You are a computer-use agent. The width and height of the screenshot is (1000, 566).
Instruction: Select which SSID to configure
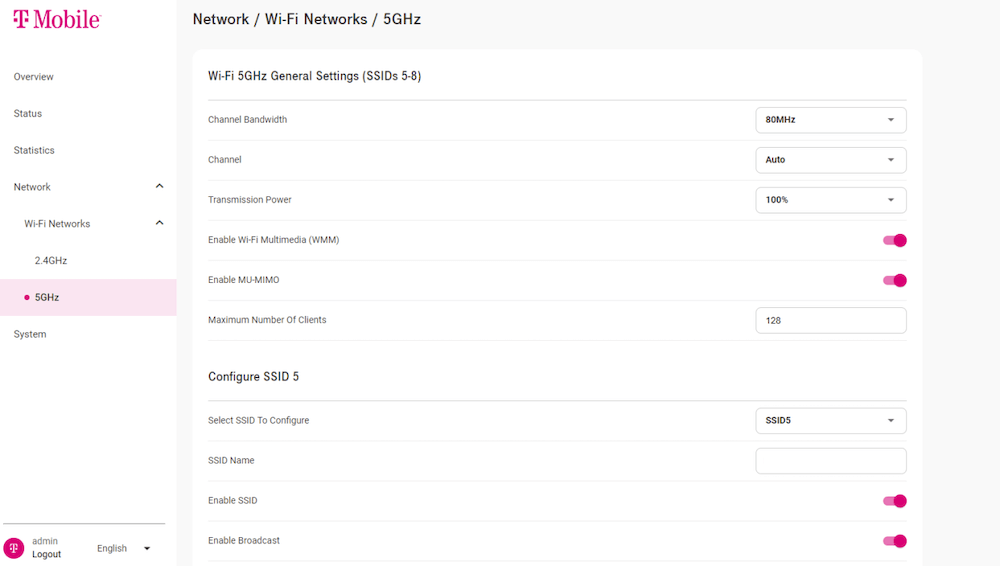tap(830, 421)
